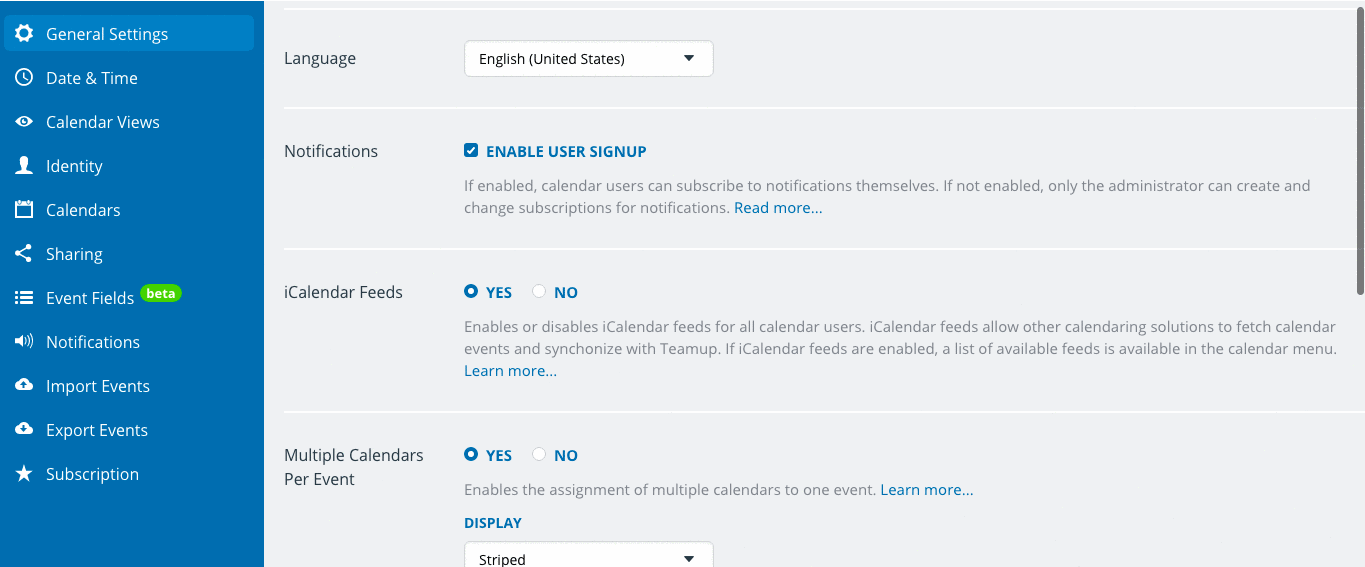Uncheck the Enable User Signup checkbox
Screen dimensions: 1365x567
pyautogui.click(x=471, y=151)
